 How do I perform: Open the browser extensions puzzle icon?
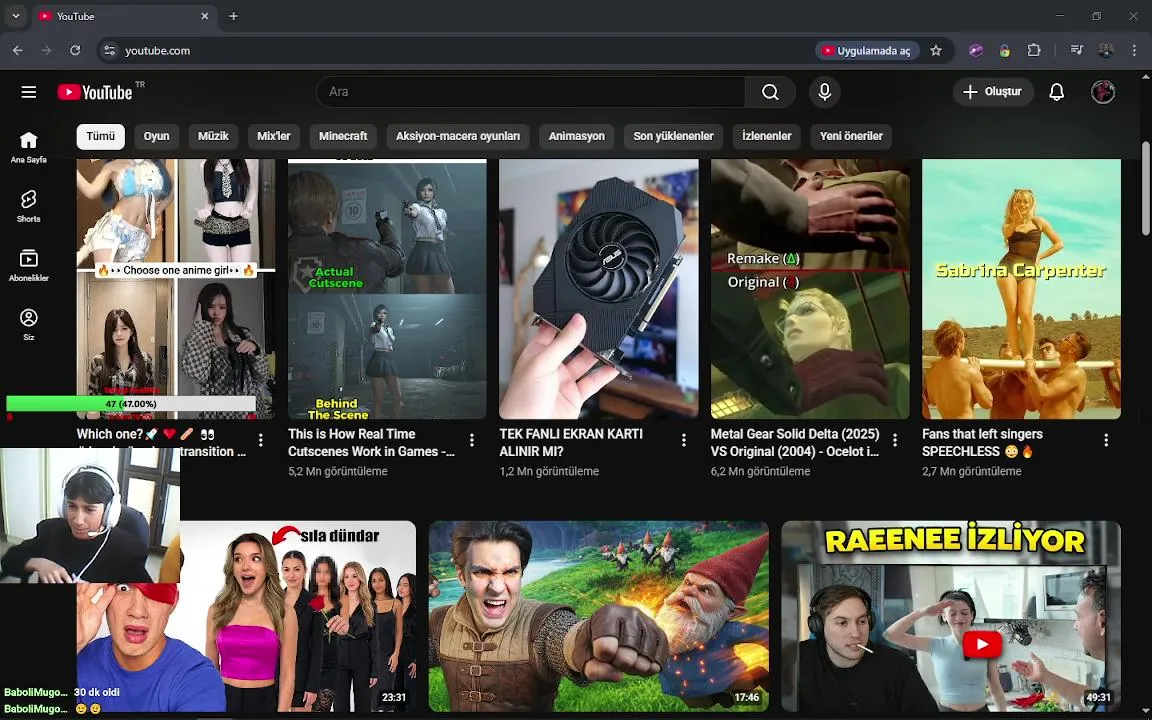[x=1034, y=51]
